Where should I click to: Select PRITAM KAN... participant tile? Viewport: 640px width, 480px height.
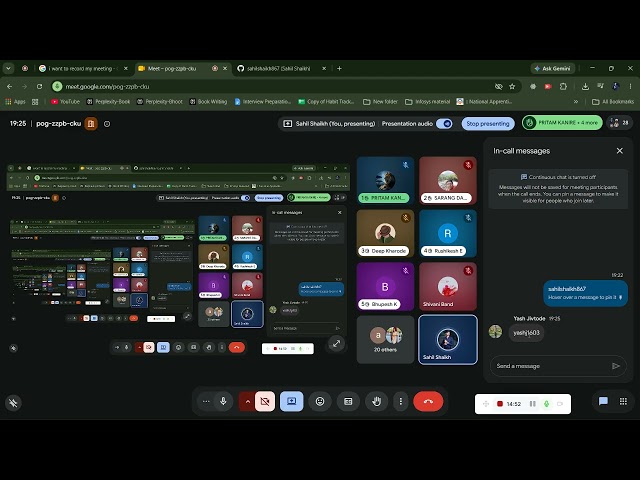pos(385,180)
